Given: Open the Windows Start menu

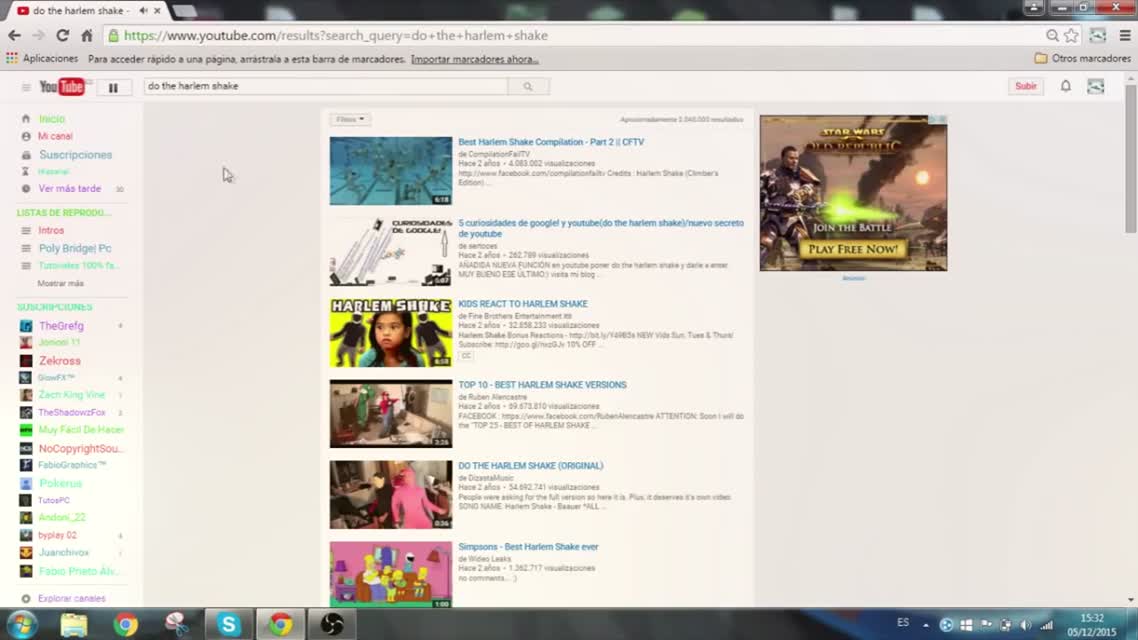Looking at the screenshot, I should click(x=22, y=624).
